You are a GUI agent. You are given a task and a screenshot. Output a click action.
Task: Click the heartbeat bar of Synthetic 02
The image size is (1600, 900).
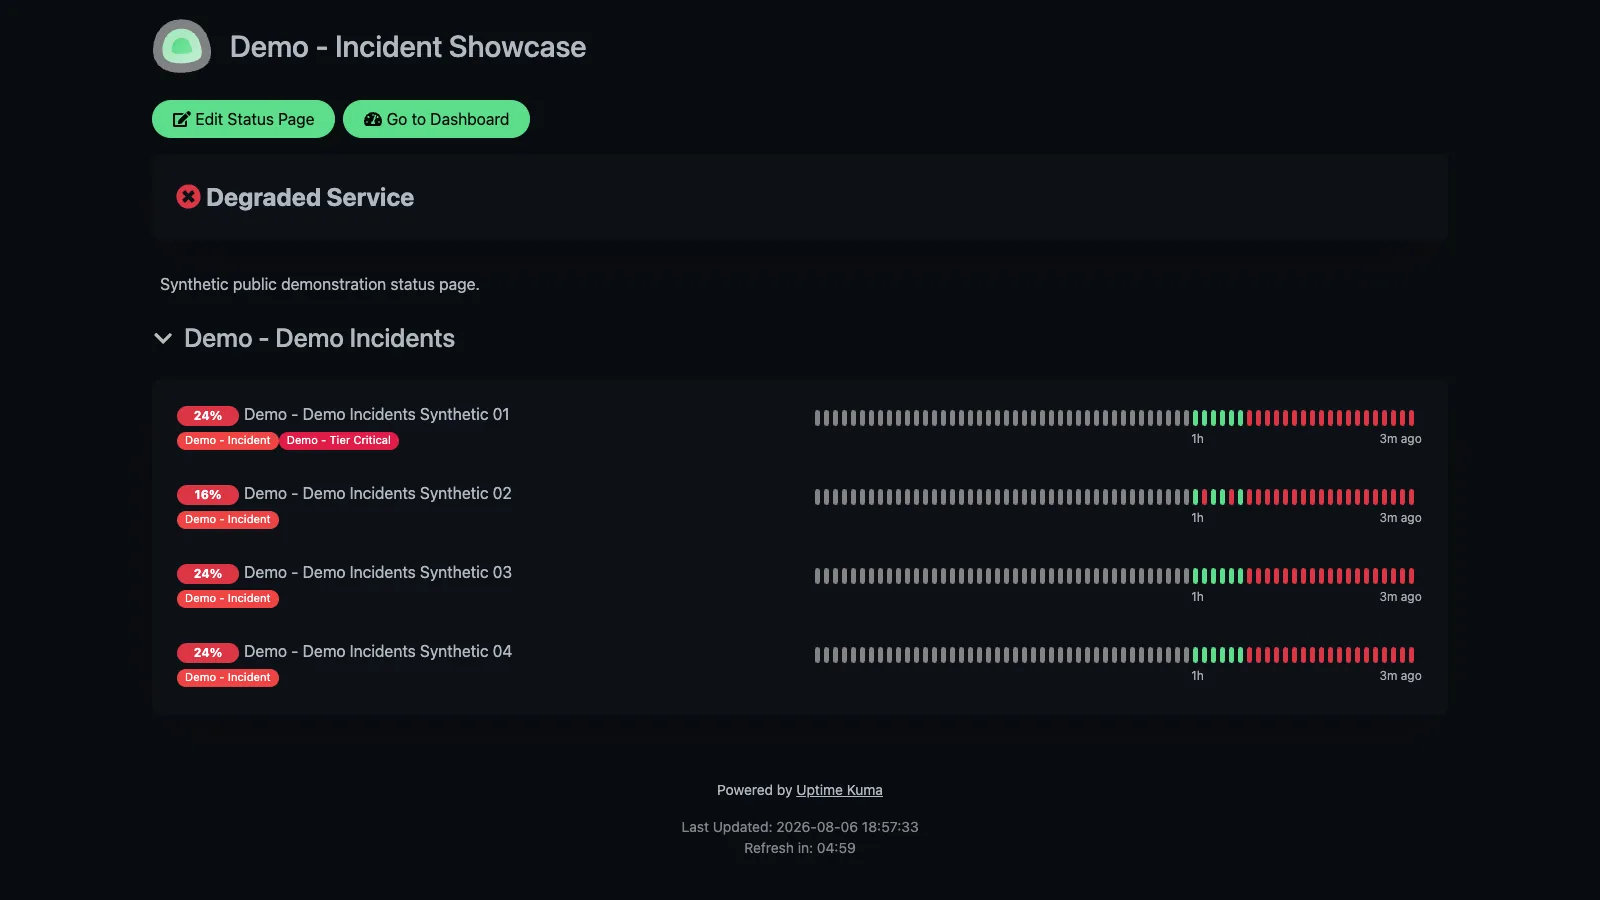[1115, 497]
